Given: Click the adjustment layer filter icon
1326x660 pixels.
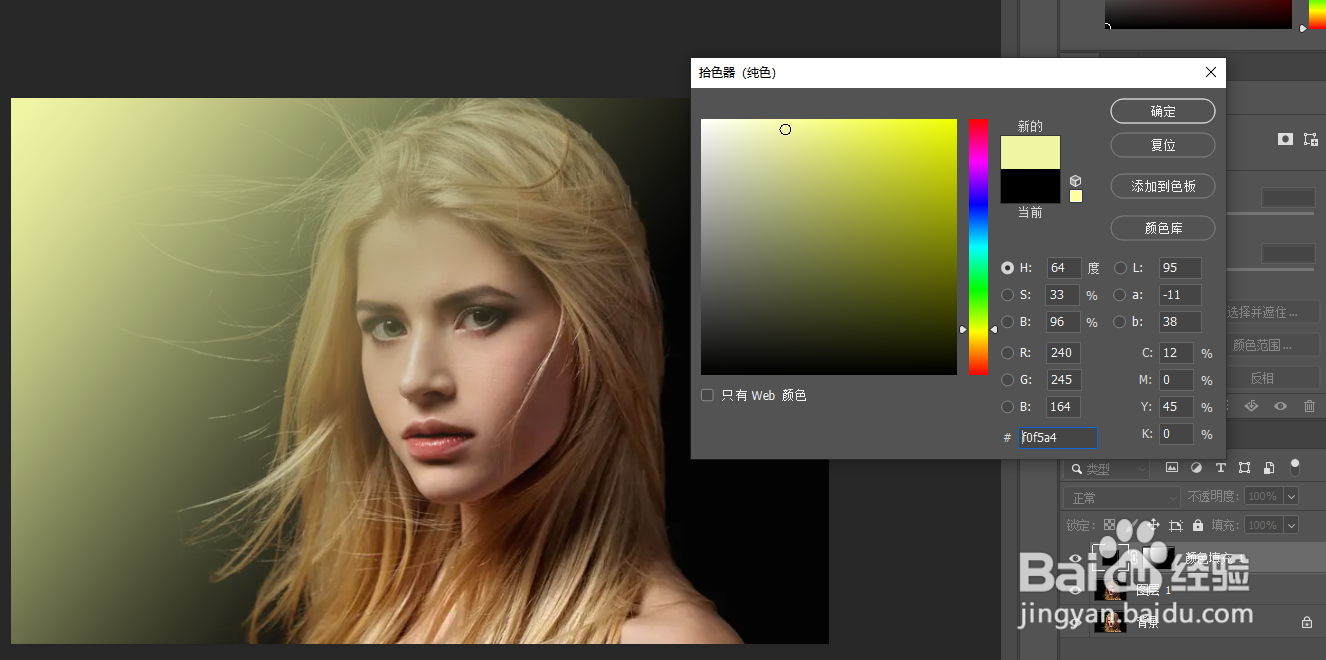Looking at the screenshot, I should click(1196, 467).
